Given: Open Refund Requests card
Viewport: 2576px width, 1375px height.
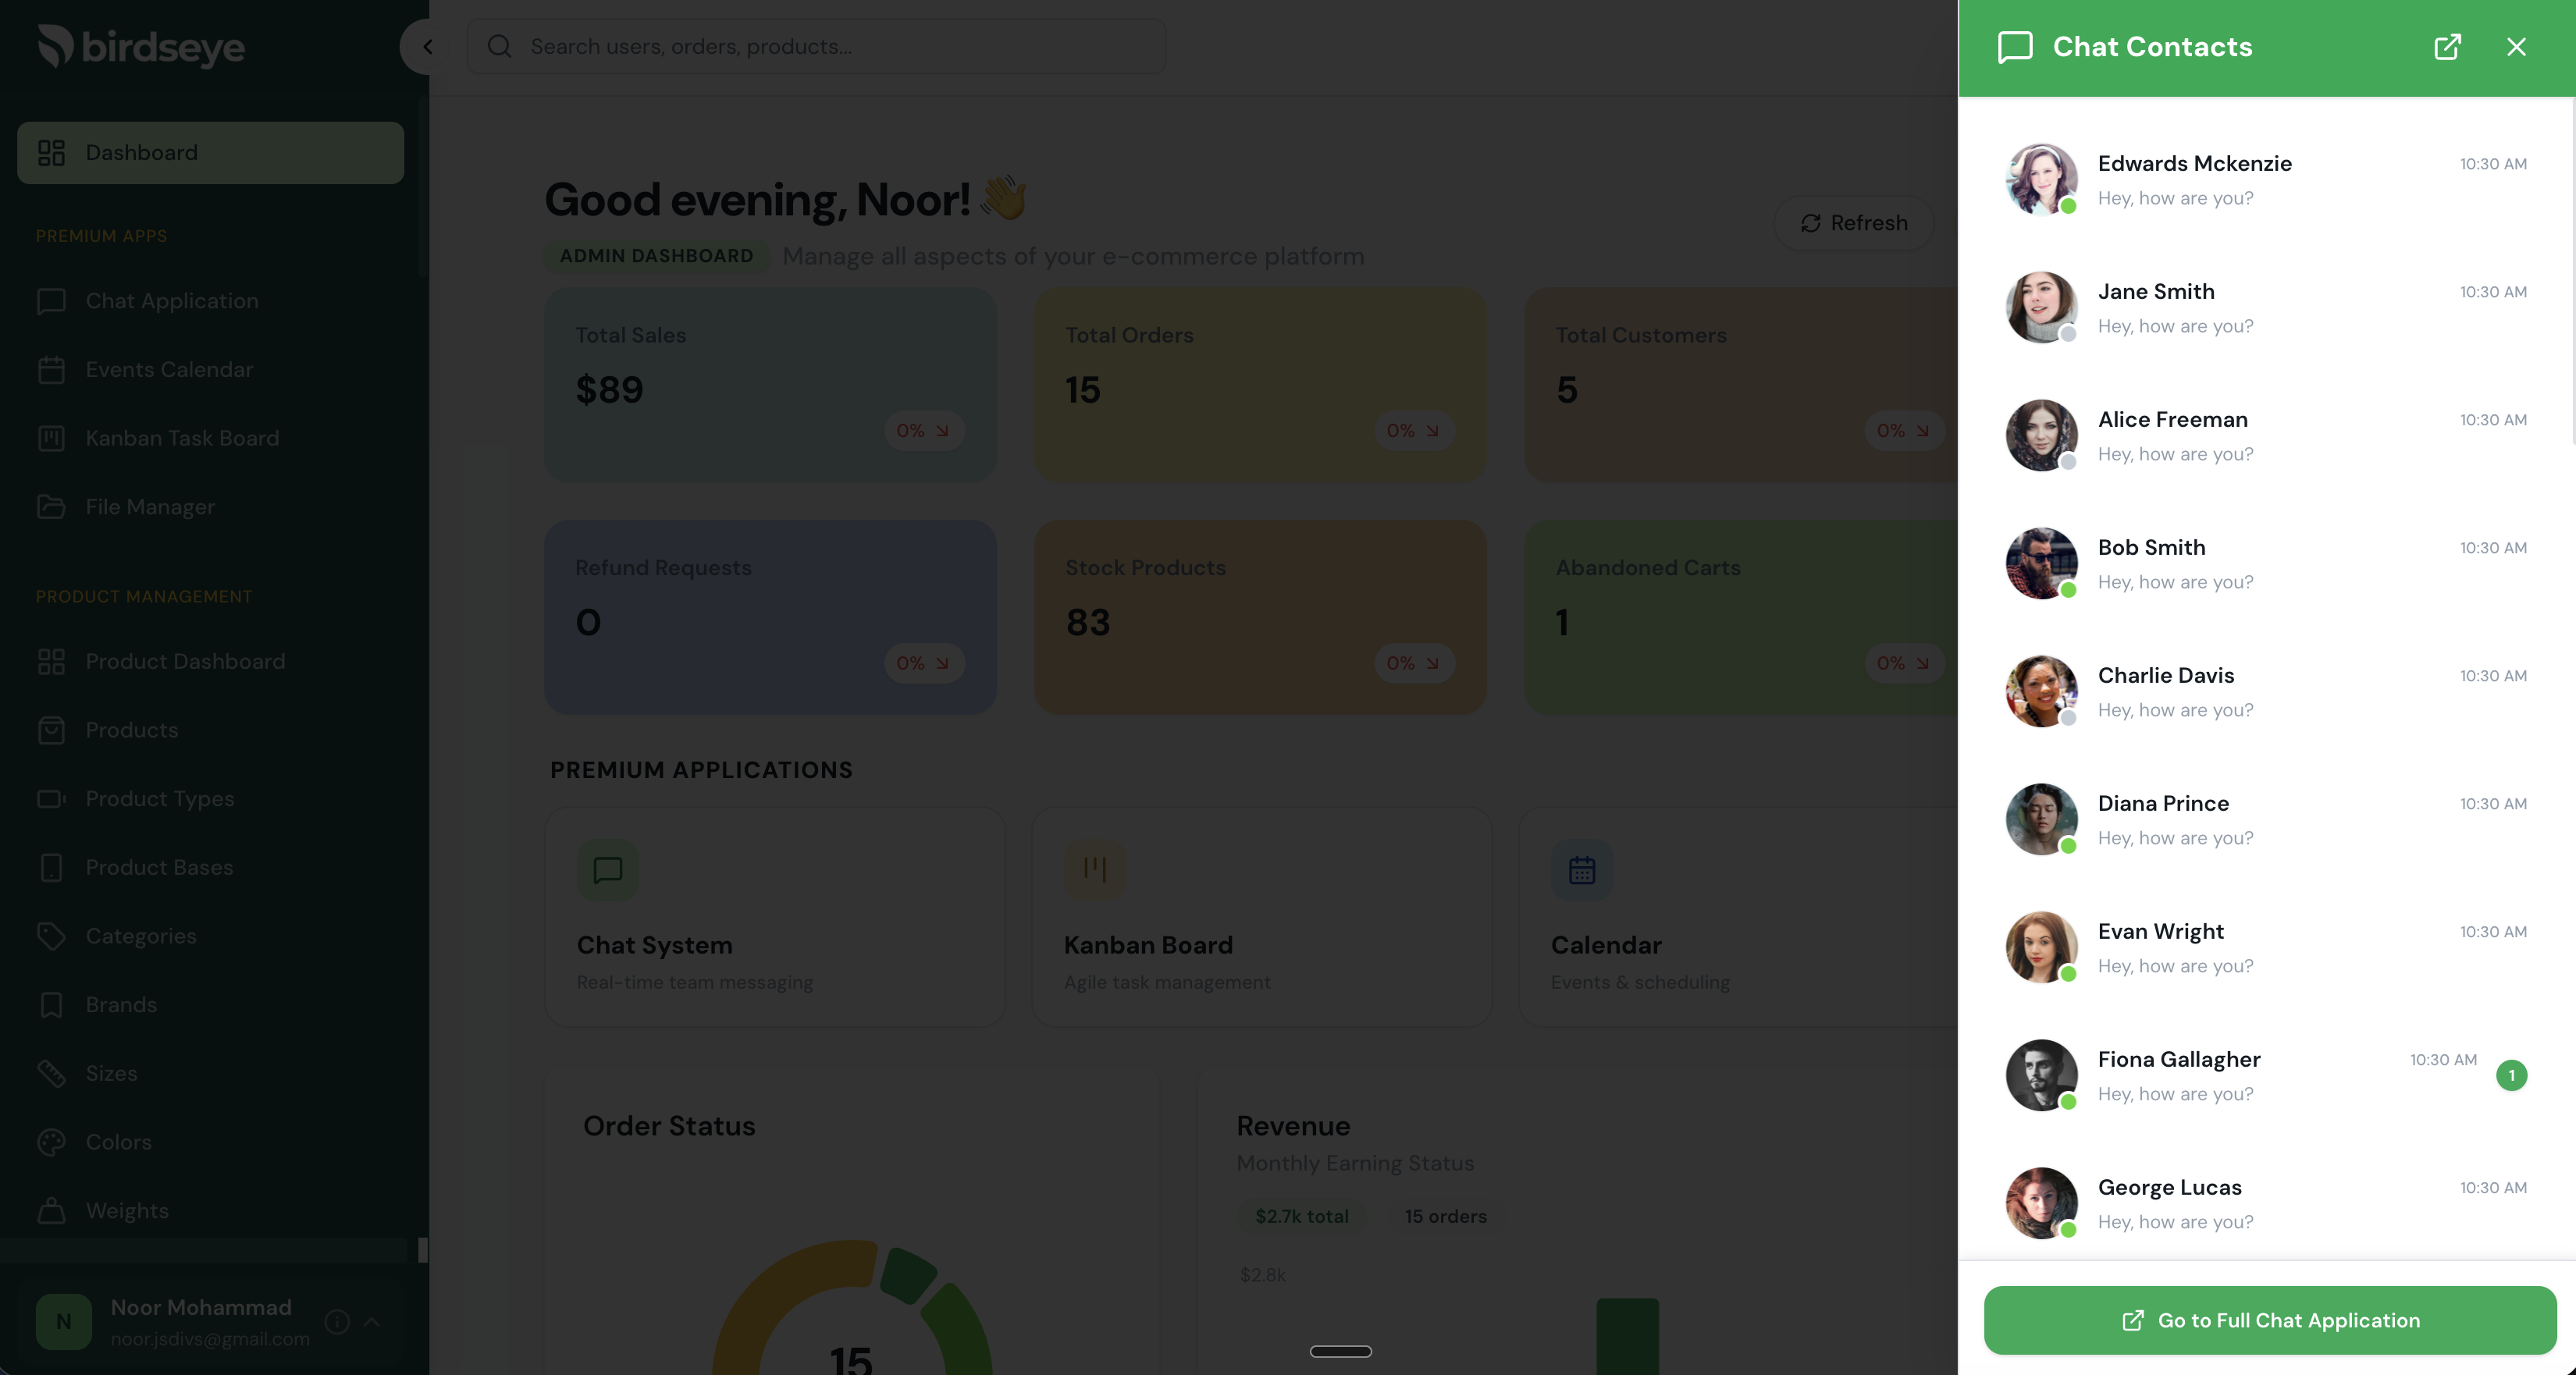Looking at the screenshot, I should click(770, 617).
